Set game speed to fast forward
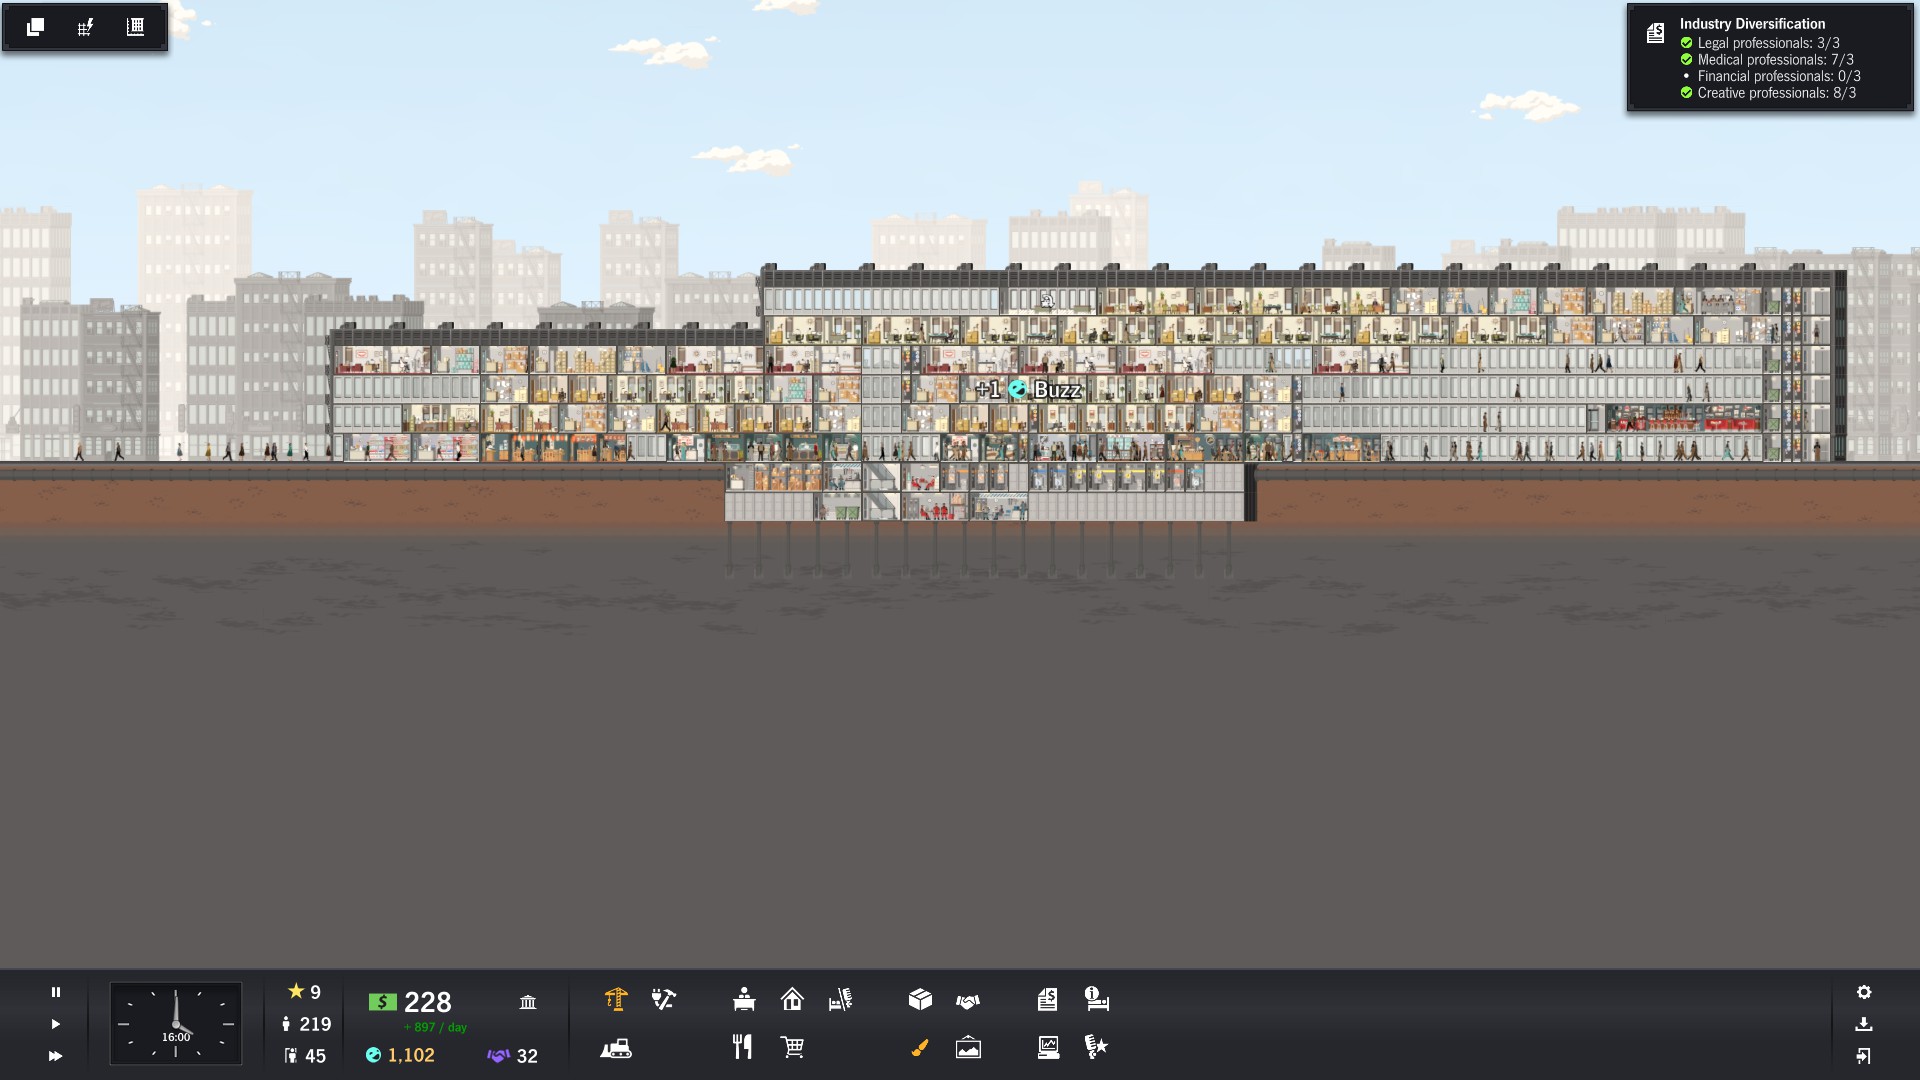Image resolution: width=1920 pixels, height=1080 pixels. tap(56, 1056)
